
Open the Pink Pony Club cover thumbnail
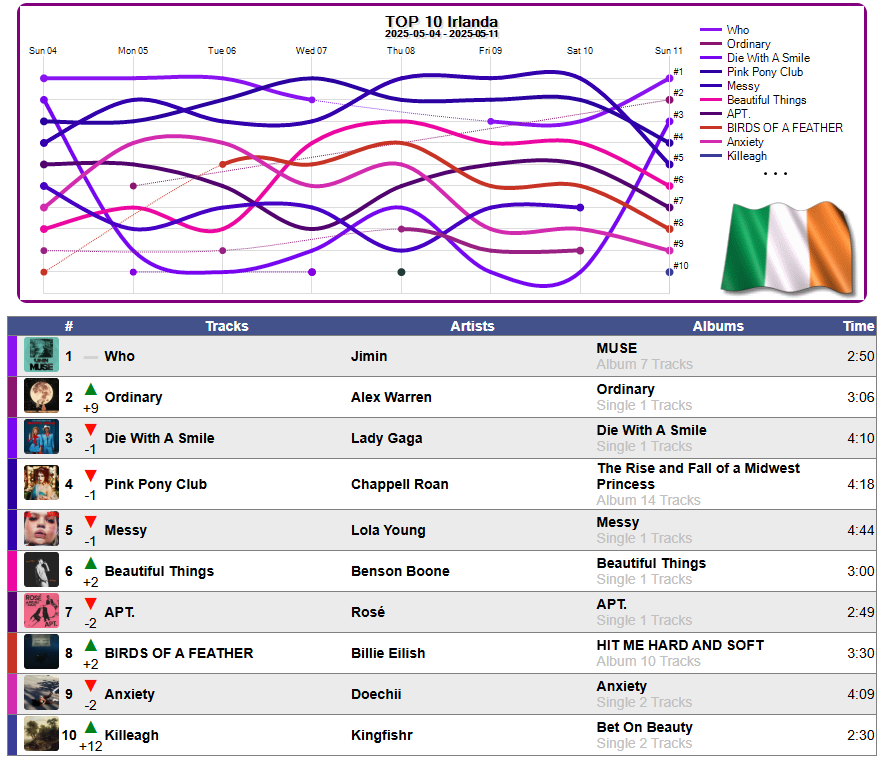[41, 483]
